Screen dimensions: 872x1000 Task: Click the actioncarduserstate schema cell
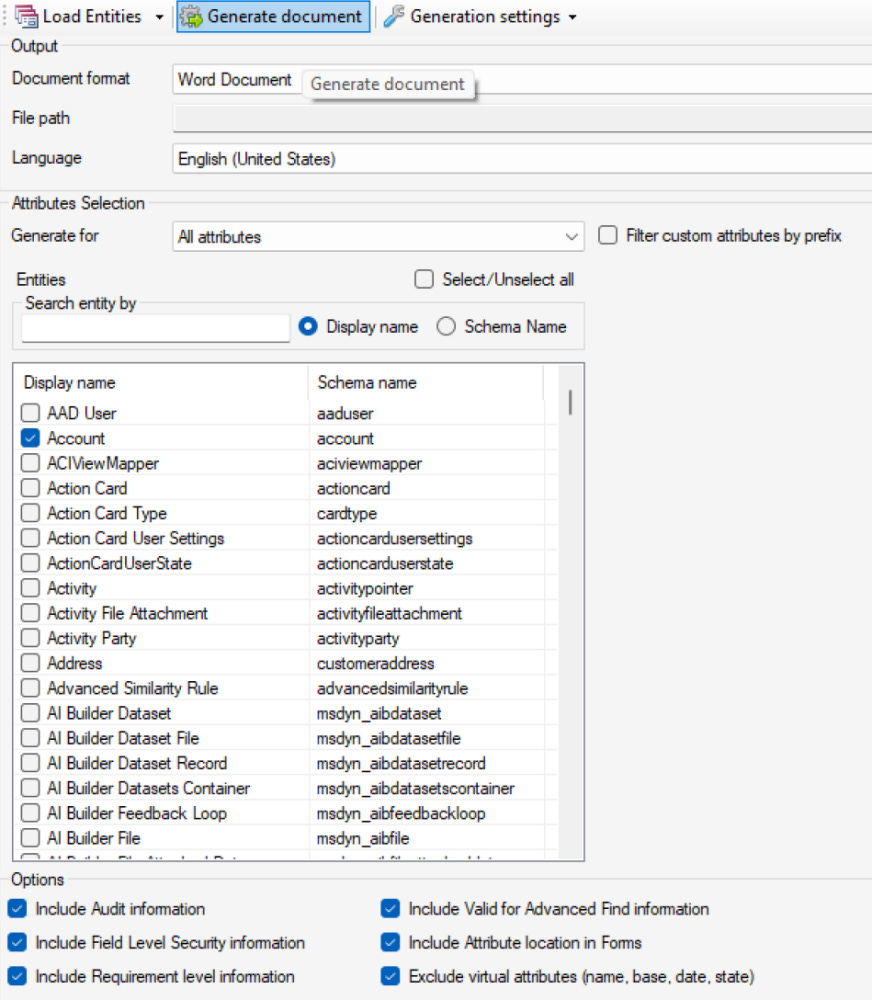click(385, 563)
